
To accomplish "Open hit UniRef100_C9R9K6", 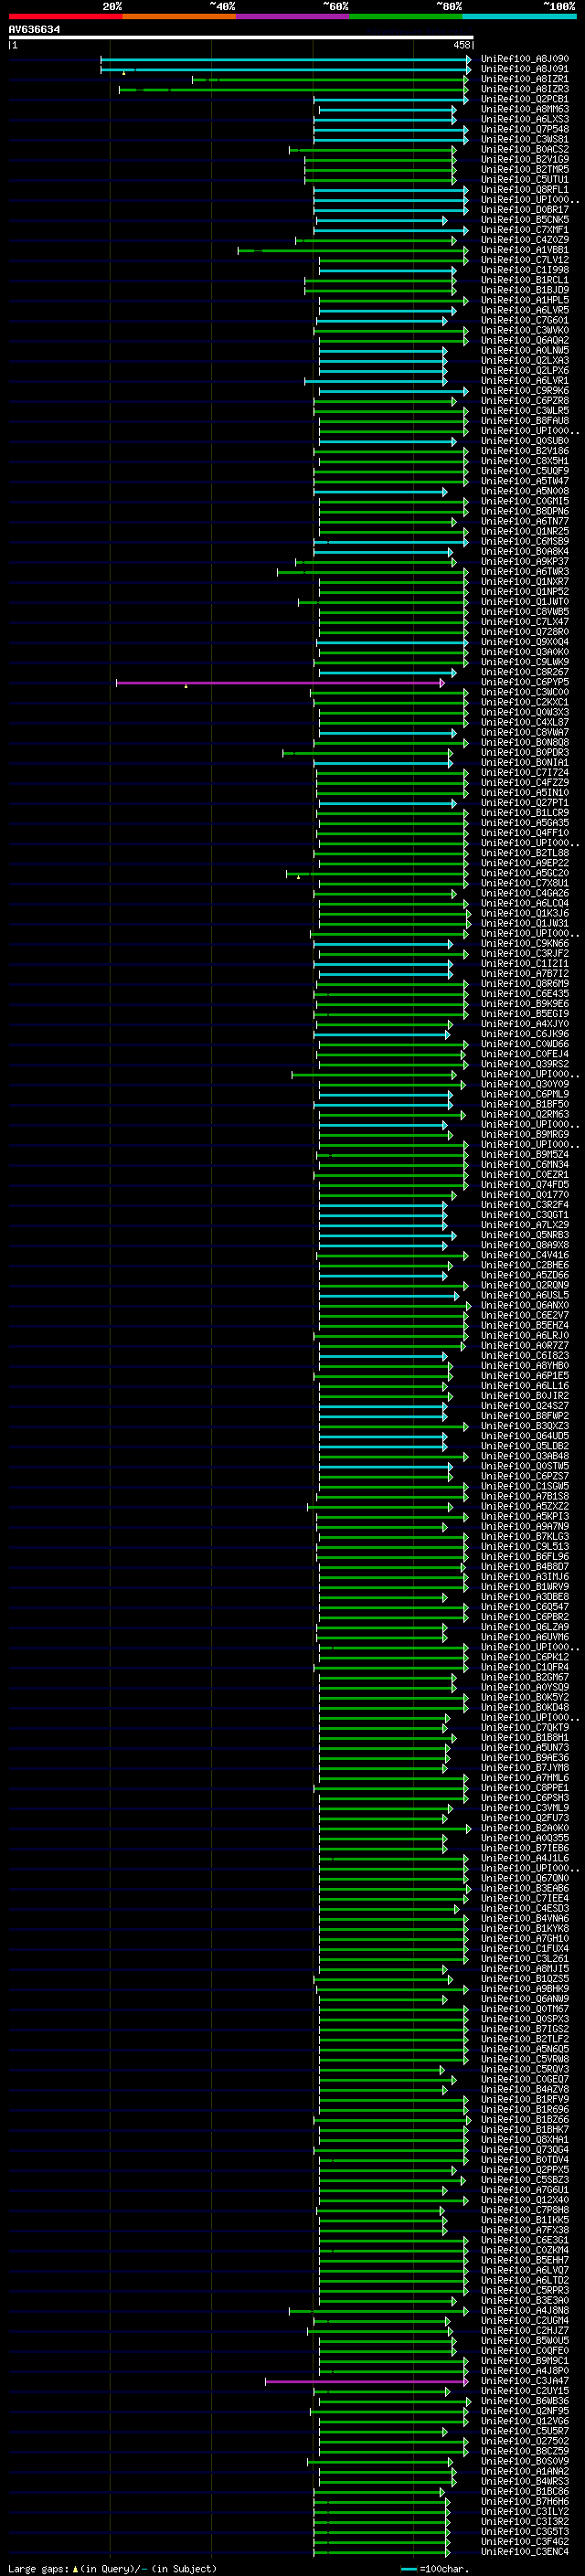I will pyautogui.click(x=524, y=391).
